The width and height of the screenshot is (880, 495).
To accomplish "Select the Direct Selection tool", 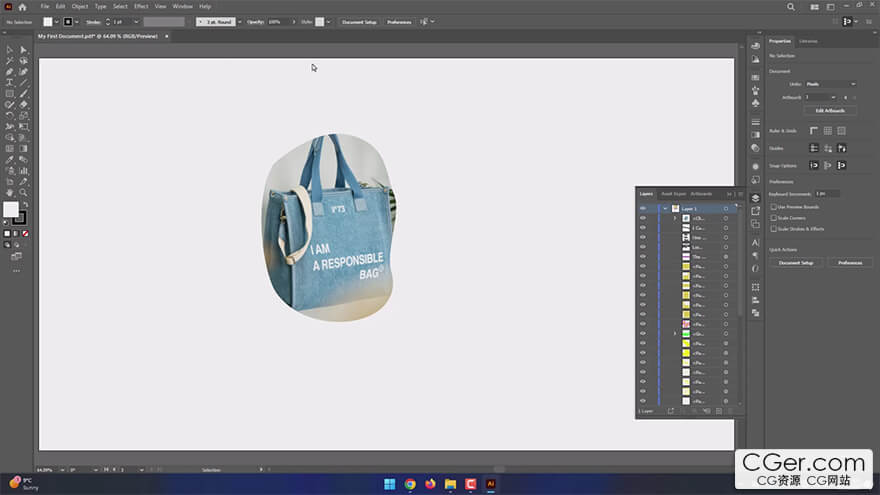I will click(x=24, y=49).
